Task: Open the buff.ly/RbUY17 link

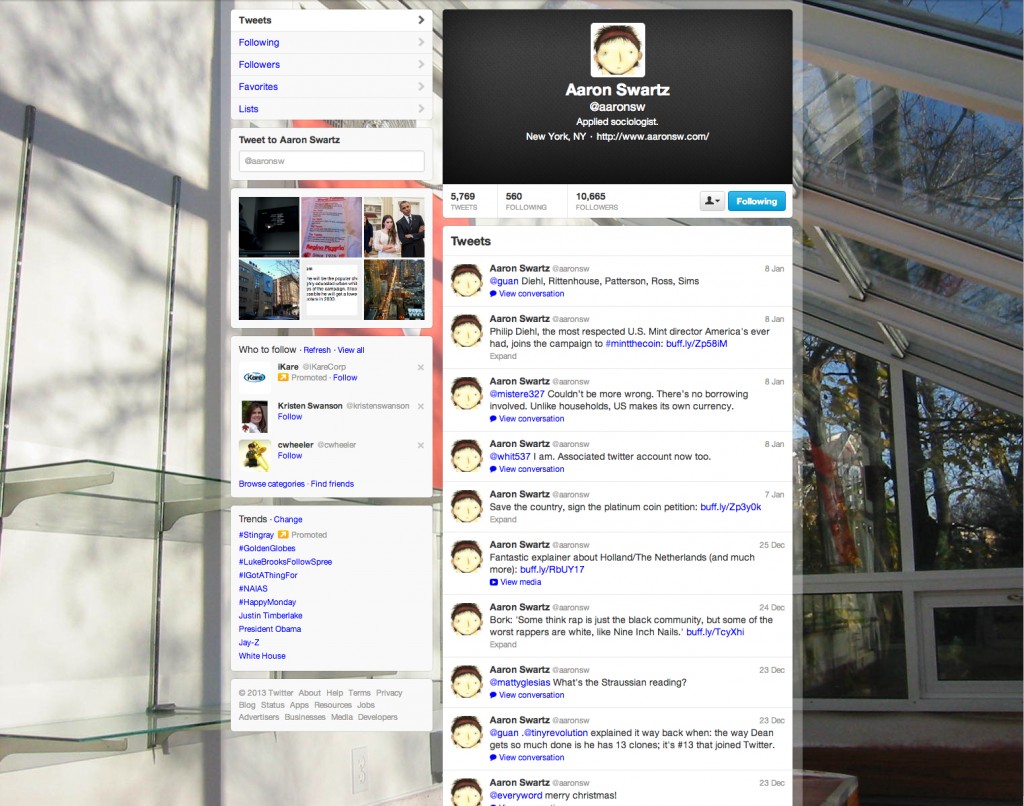Action: (552, 570)
